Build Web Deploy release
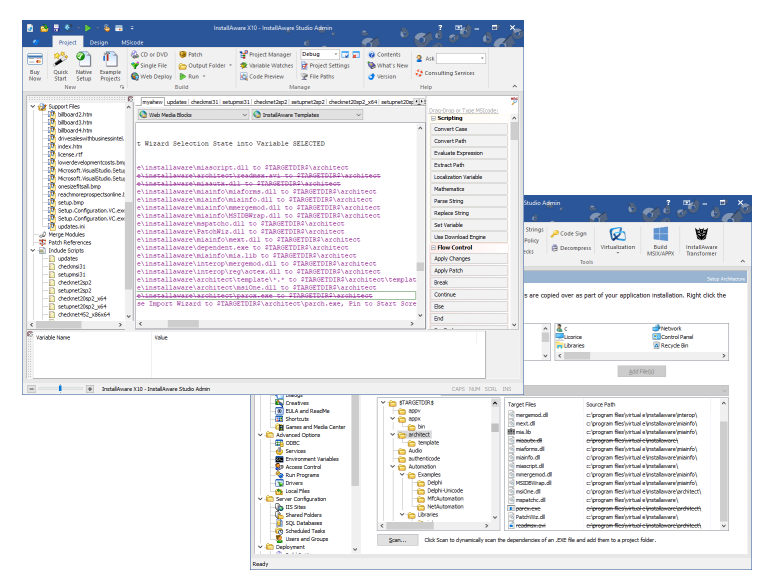The image size is (762, 581). point(152,77)
